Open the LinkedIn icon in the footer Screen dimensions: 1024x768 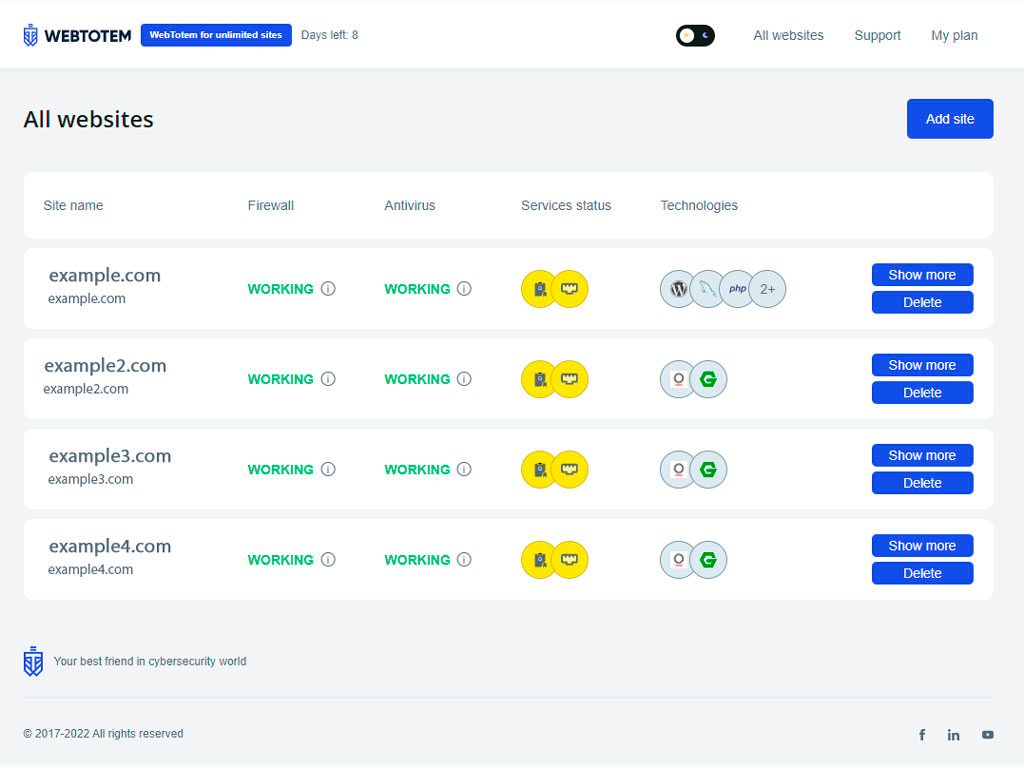[x=954, y=735]
